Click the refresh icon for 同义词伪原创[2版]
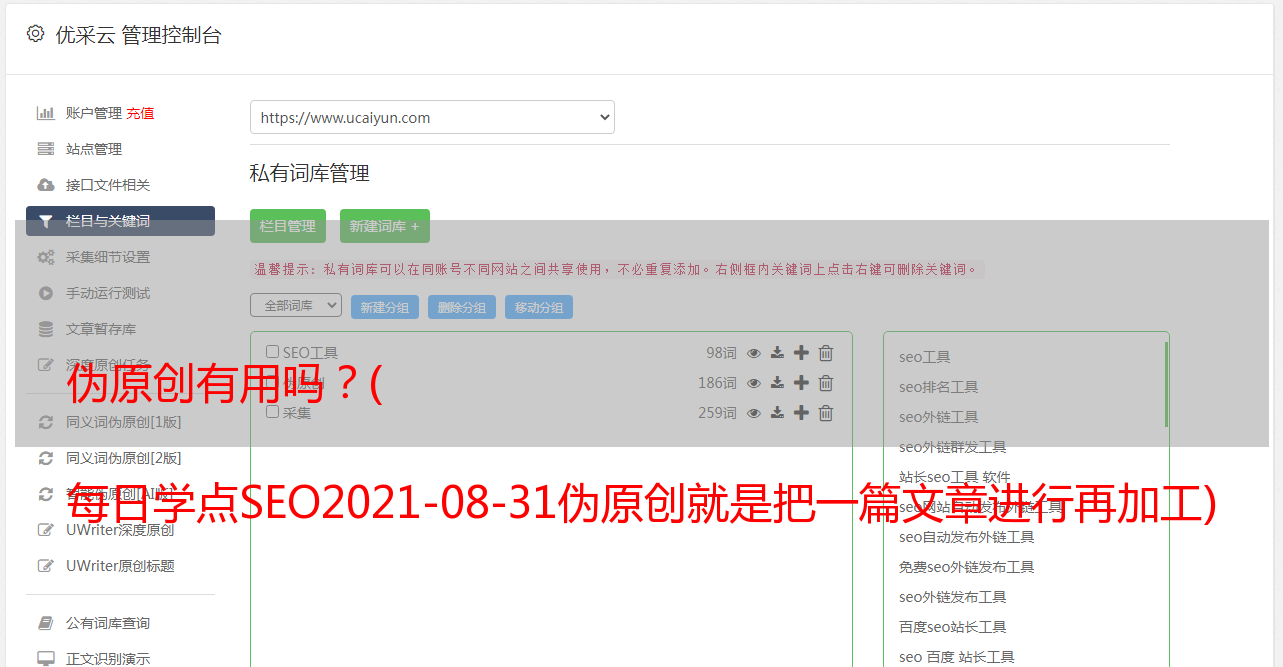The width and height of the screenshot is (1283, 667). click(x=45, y=458)
